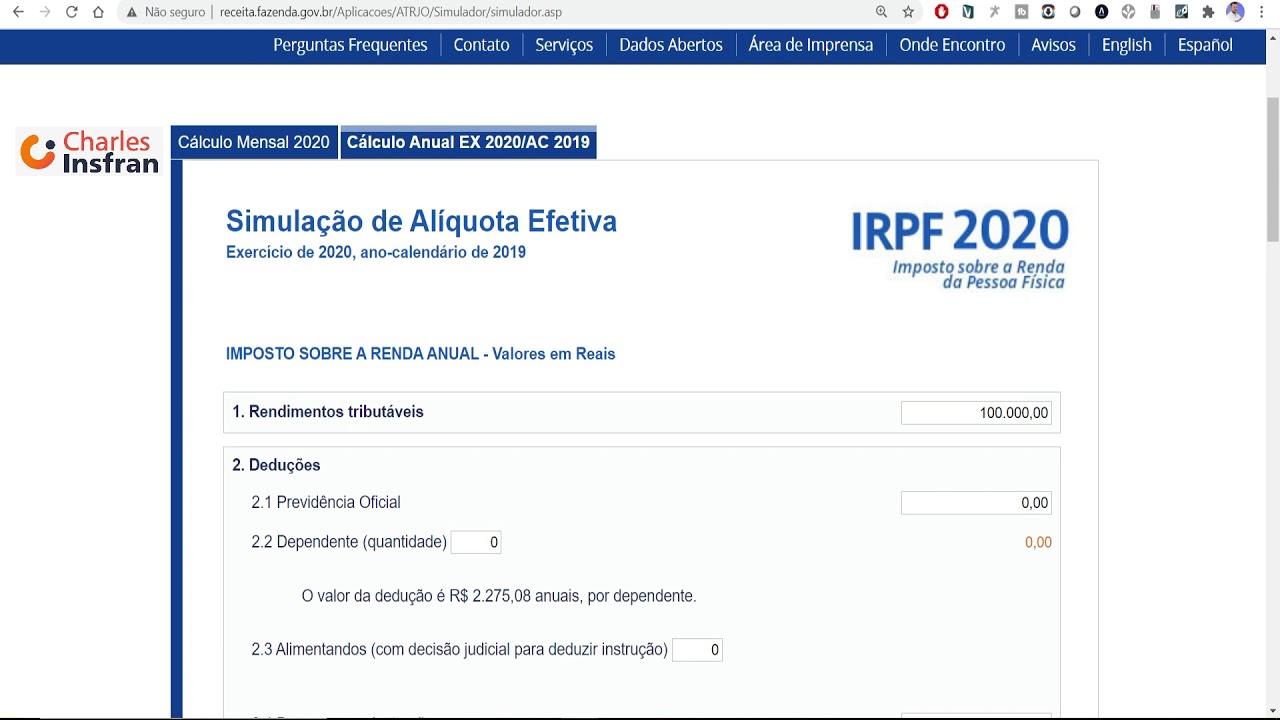
Task: Click 'O valor da dedução é R$ 2.275,08' note
Action: pyautogui.click(x=499, y=596)
